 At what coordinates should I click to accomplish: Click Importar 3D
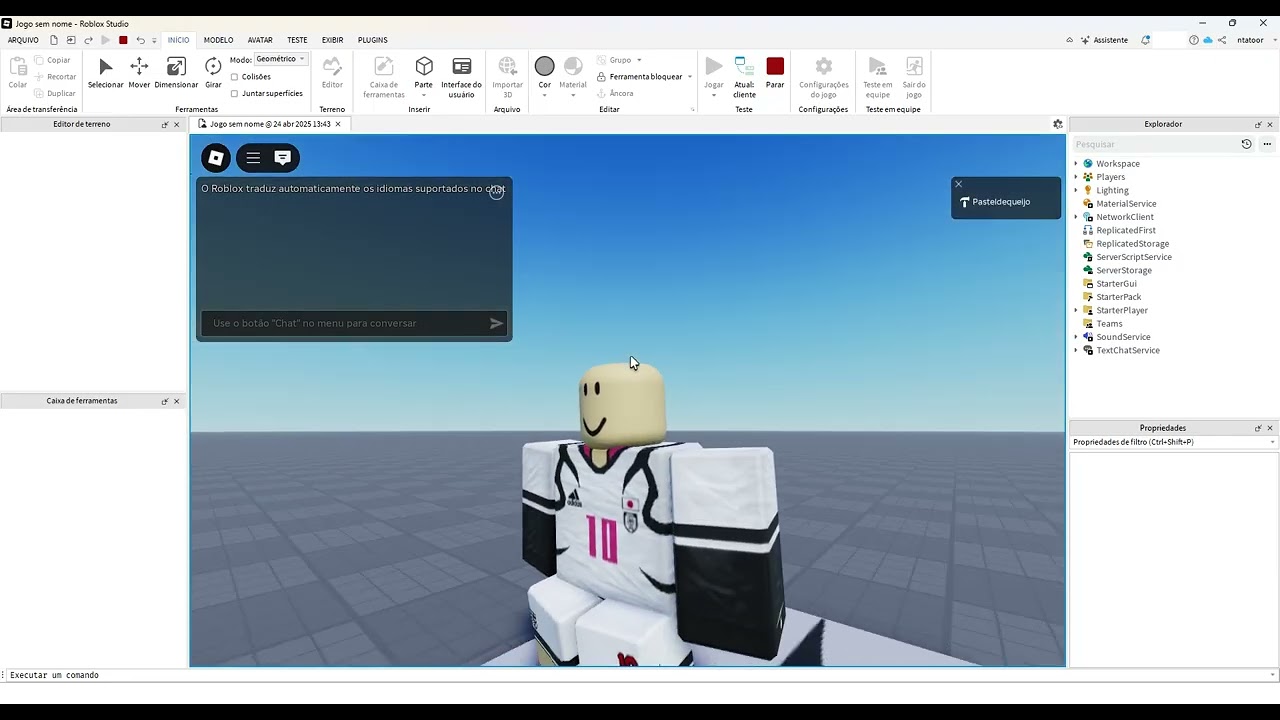[x=507, y=77]
